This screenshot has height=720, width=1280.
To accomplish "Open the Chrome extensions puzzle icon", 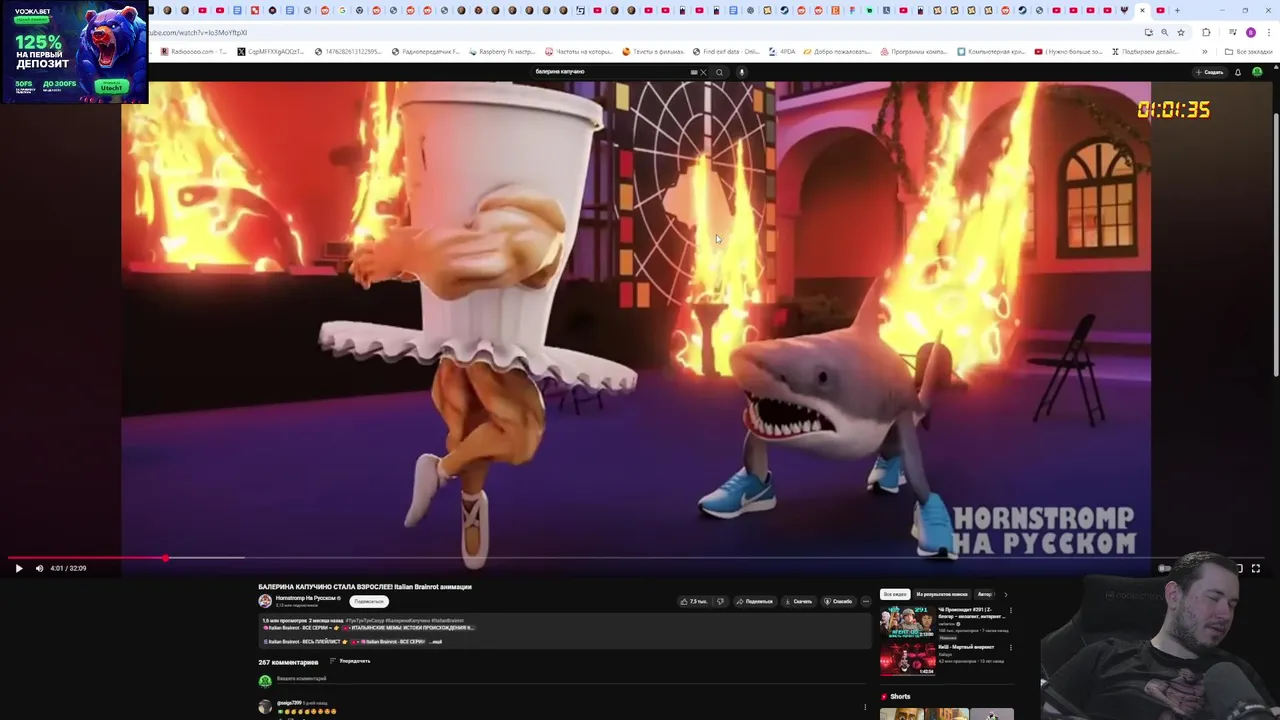I will [1206, 32].
